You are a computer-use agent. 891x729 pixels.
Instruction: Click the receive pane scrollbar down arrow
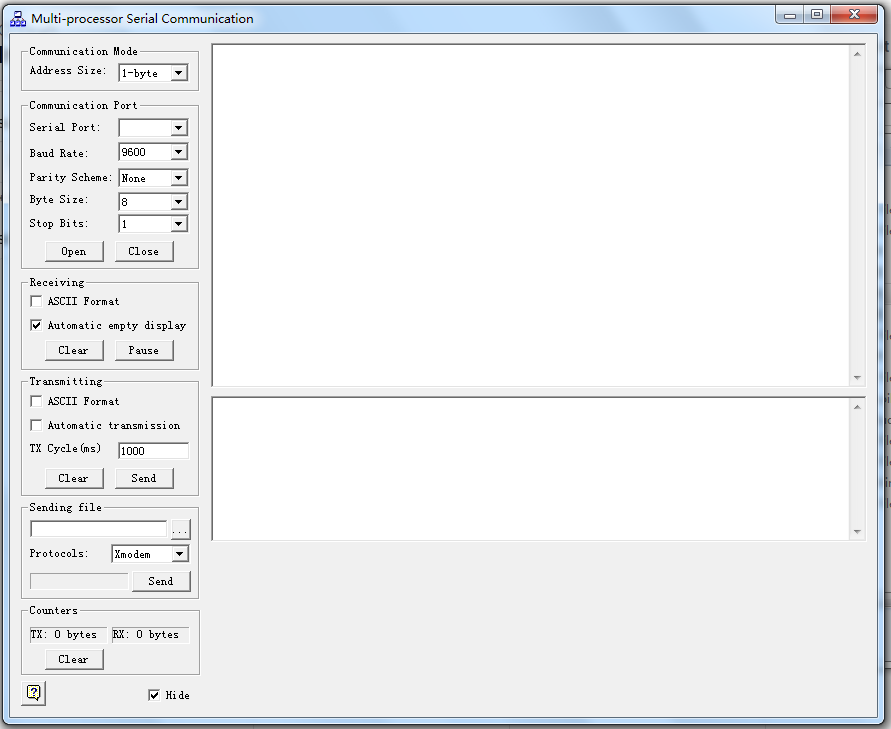(857, 378)
